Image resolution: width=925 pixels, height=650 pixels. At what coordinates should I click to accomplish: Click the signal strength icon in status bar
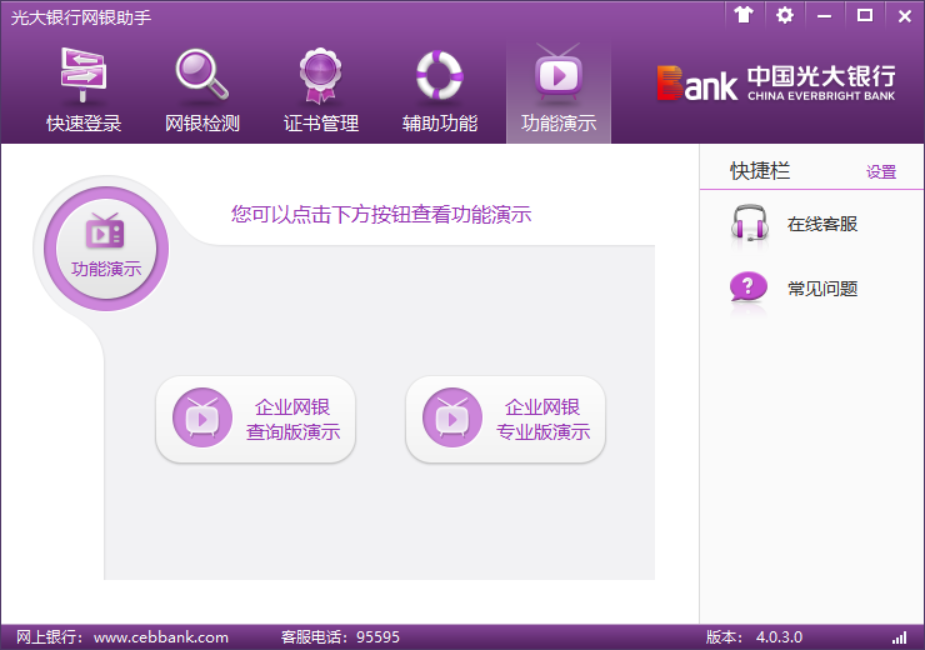coord(899,637)
